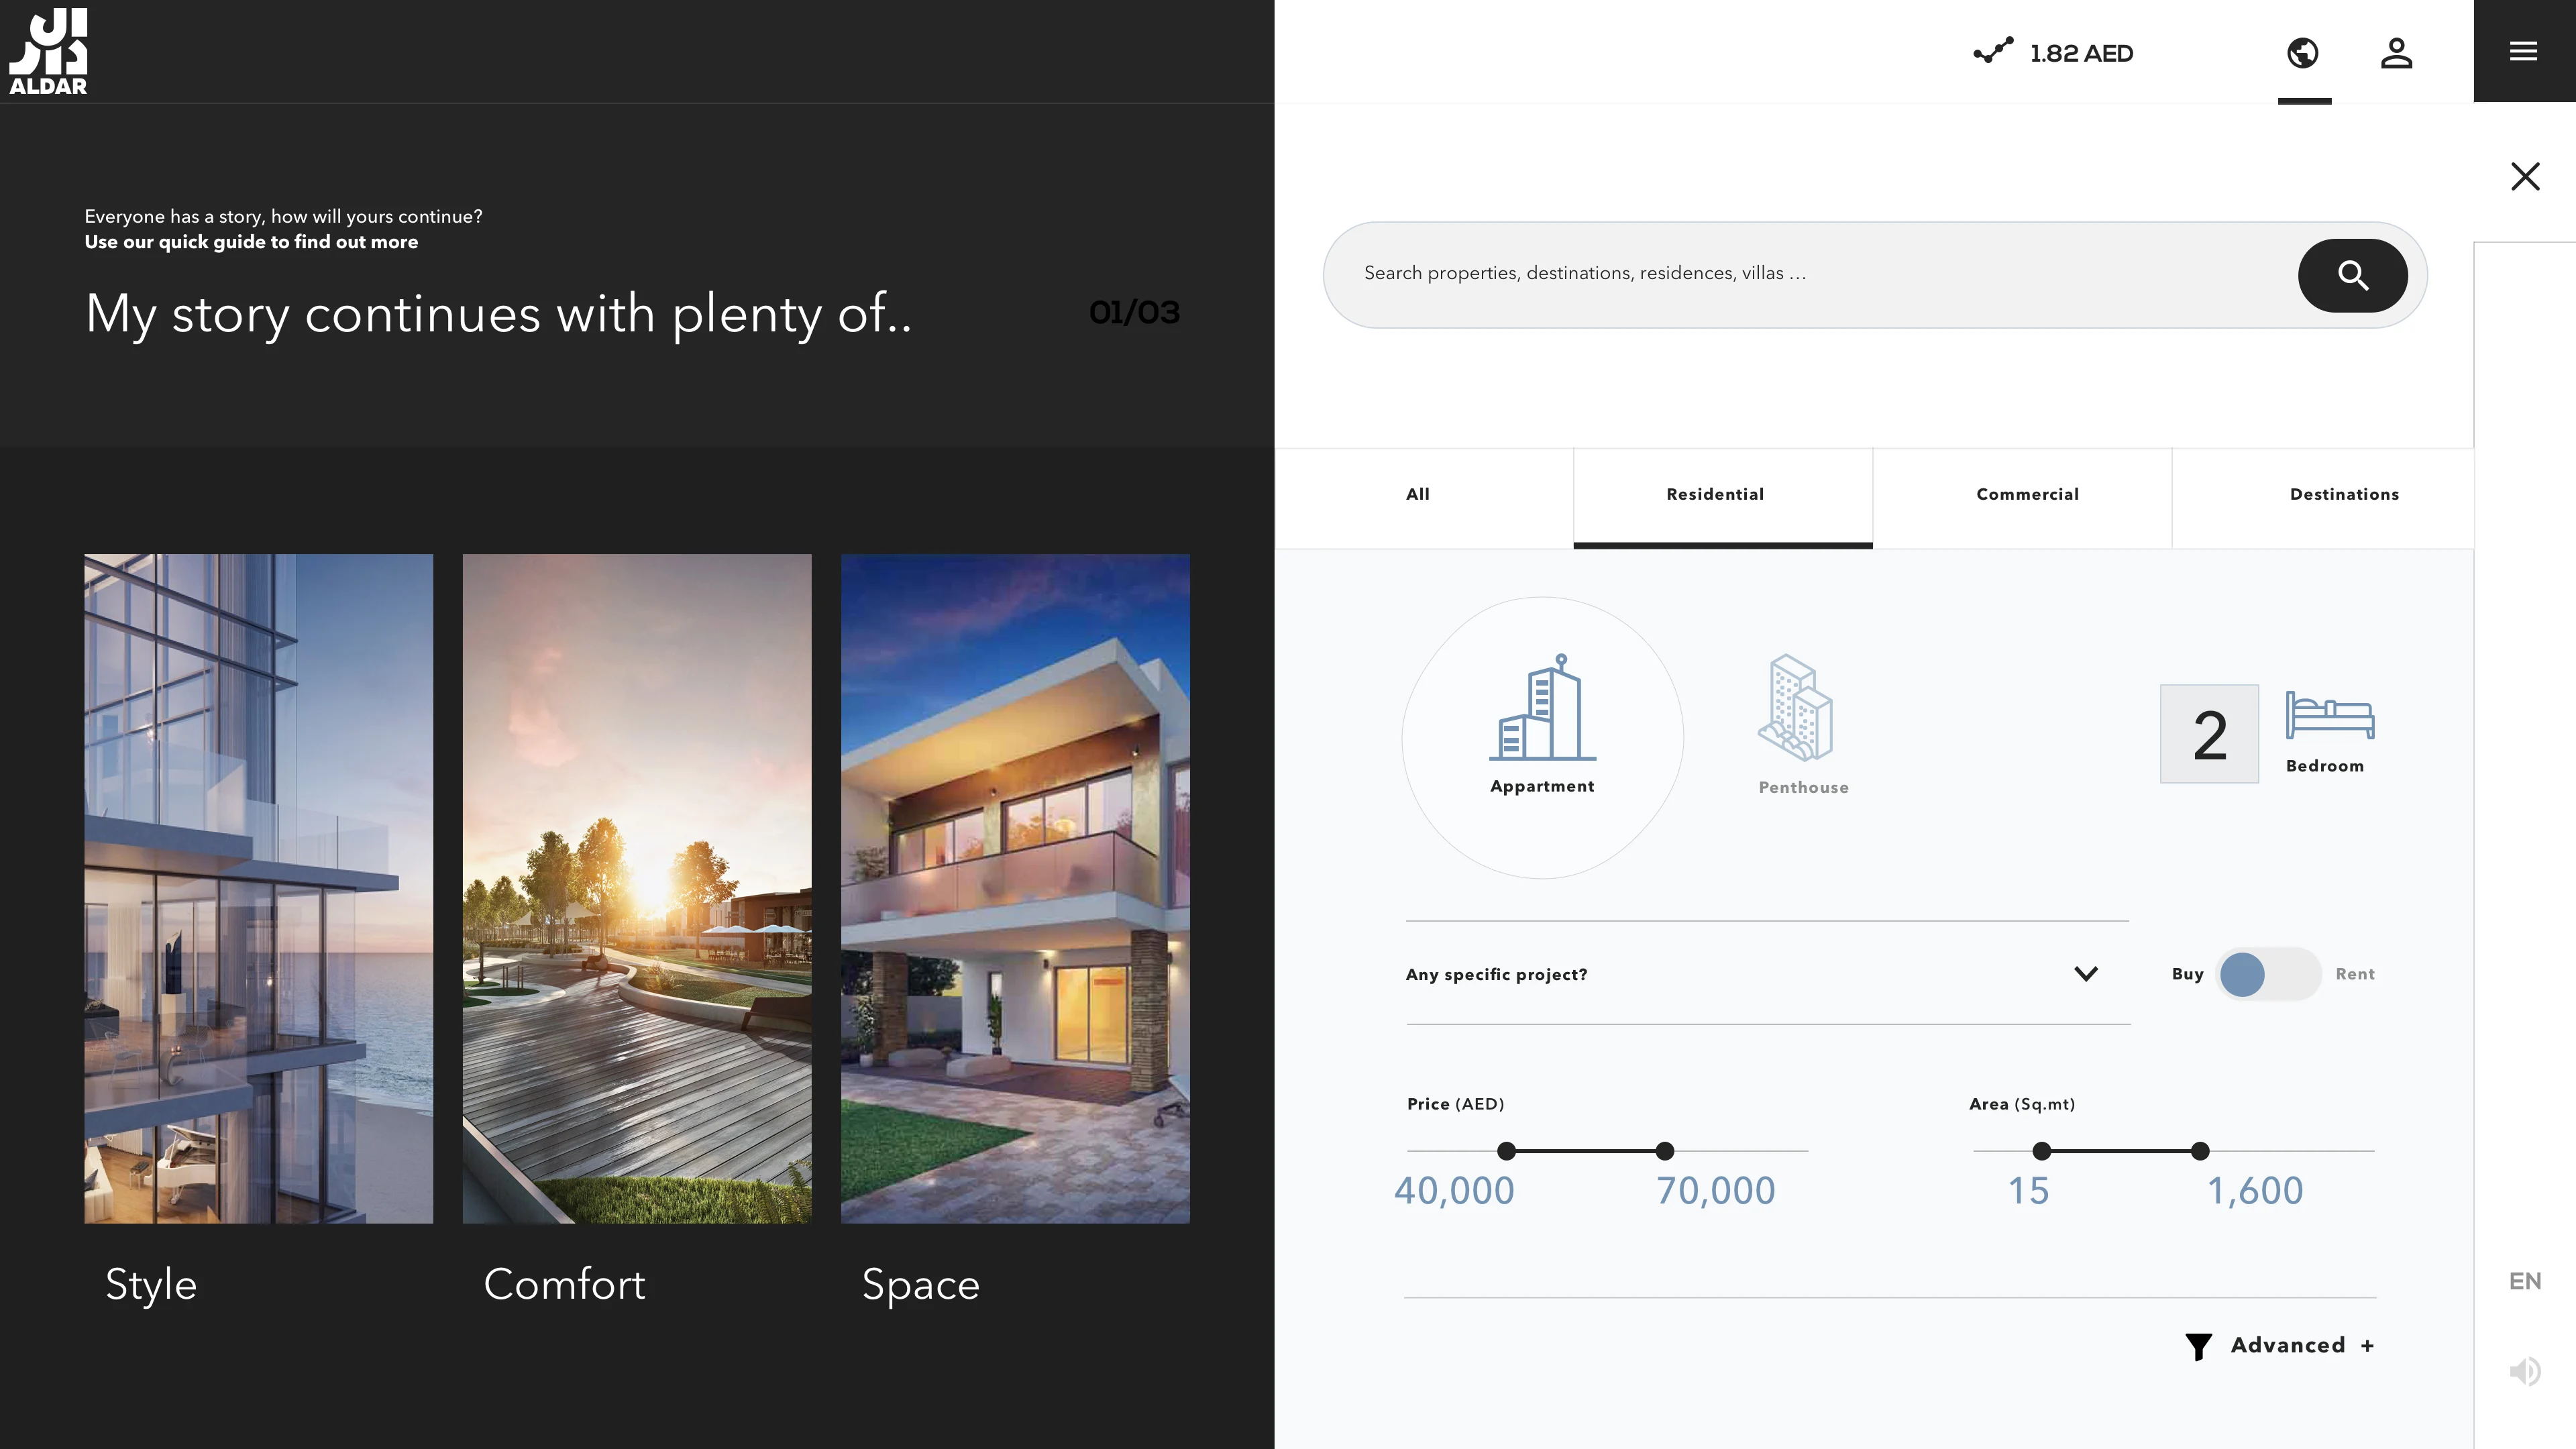Select the Appartment building icon

(1542, 708)
